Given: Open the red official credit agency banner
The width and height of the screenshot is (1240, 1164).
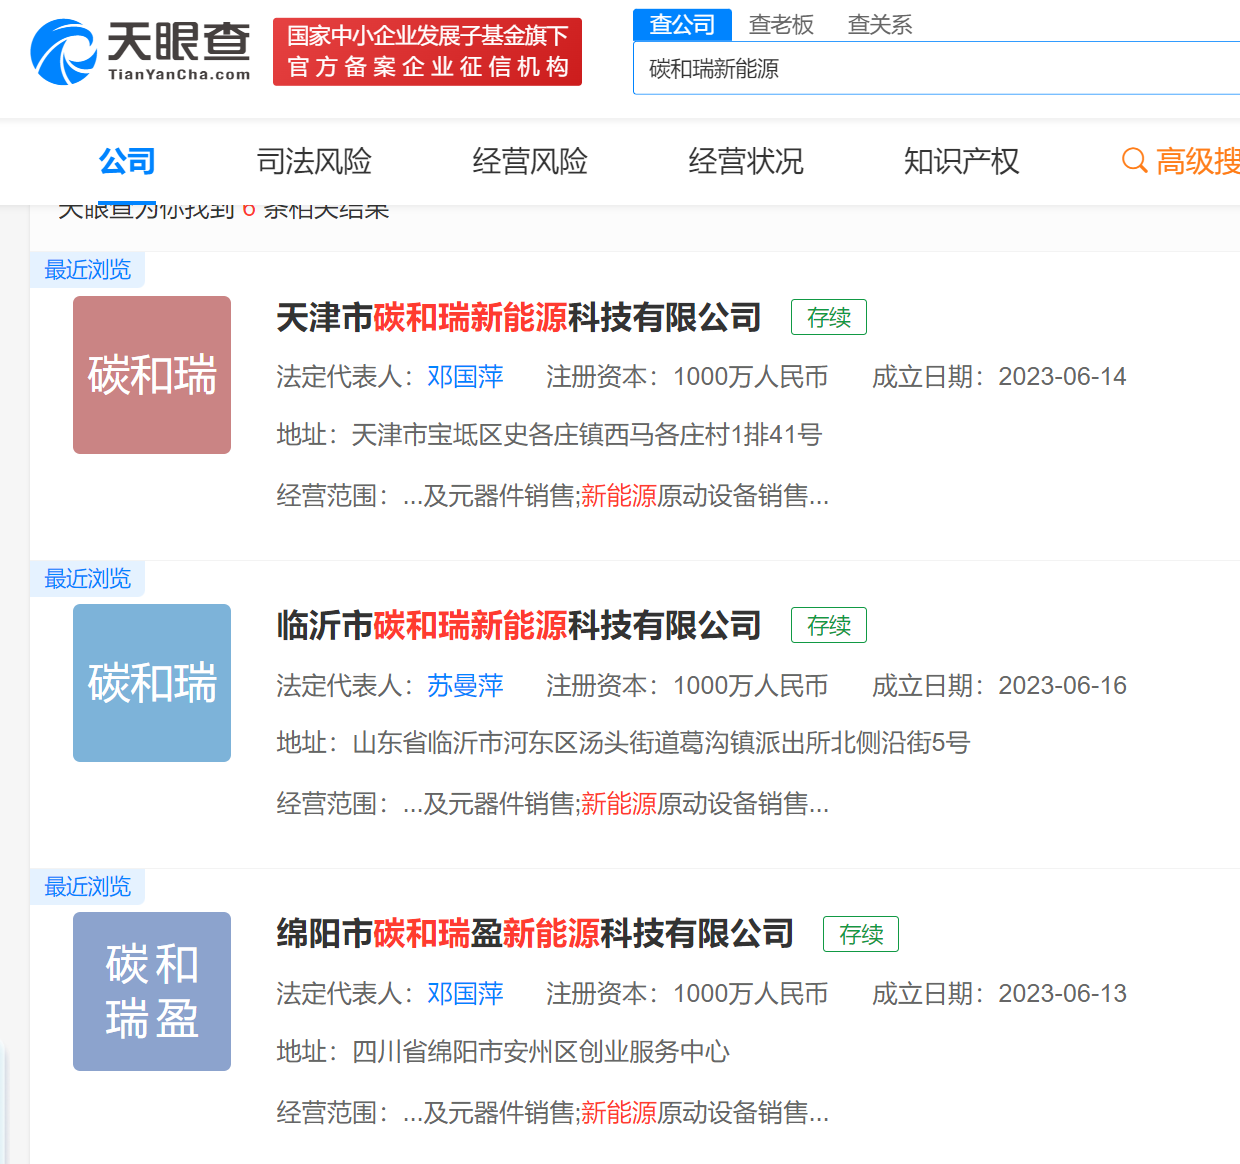Looking at the screenshot, I should pyautogui.click(x=427, y=52).
